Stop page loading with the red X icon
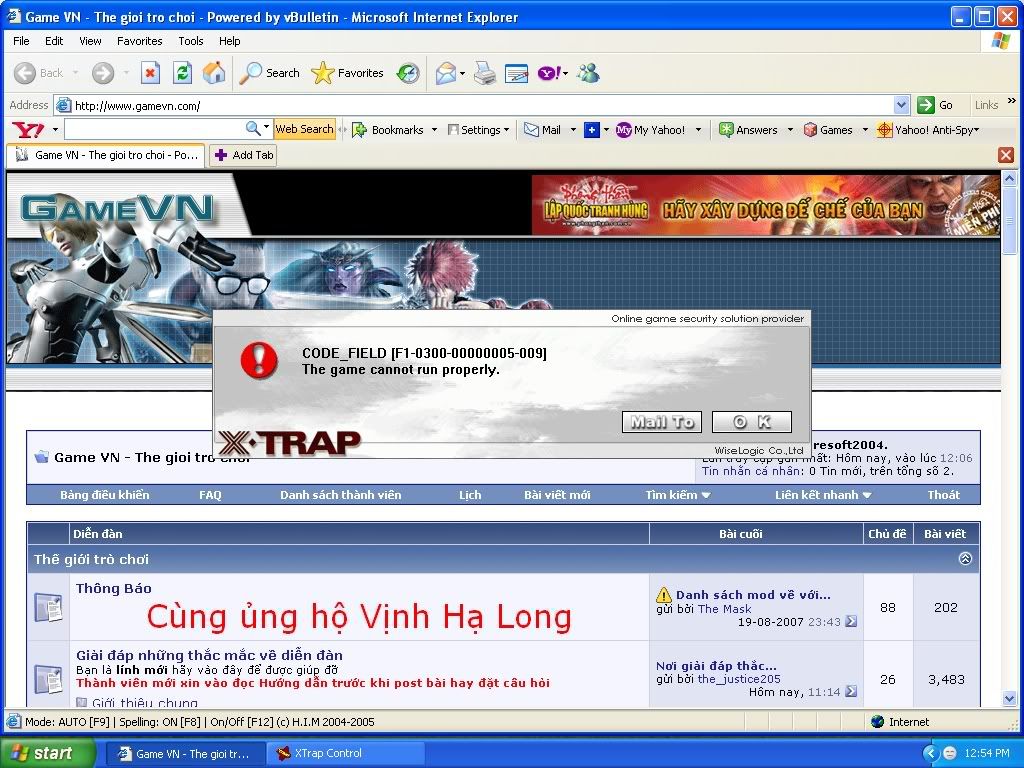This screenshot has height=768, width=1024. point(150,73)
